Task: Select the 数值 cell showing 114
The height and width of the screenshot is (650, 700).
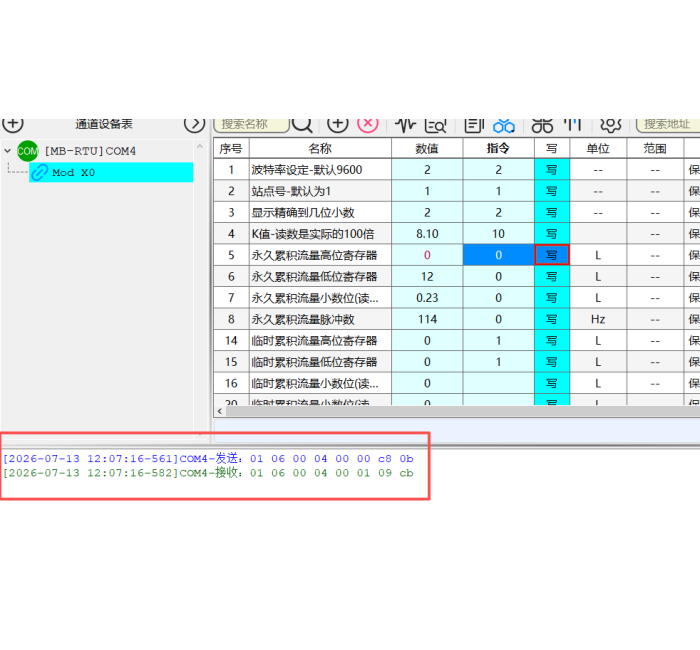Action: pyautogui.click(x=427, y=319)
